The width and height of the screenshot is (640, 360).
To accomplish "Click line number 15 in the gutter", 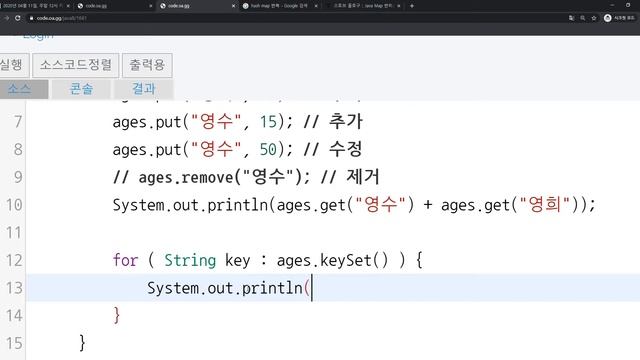I will (x=14, y=344).
